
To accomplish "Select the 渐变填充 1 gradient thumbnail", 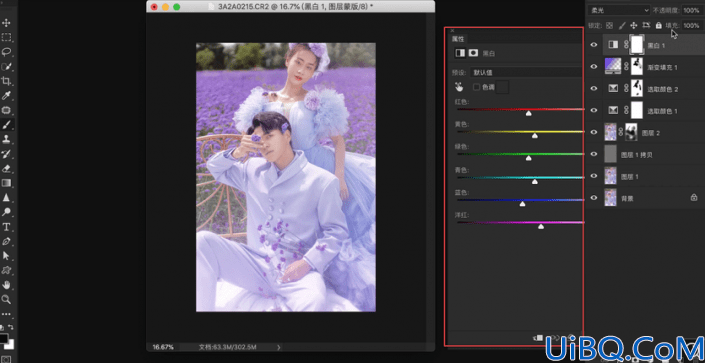I will (x=613, y=67).
